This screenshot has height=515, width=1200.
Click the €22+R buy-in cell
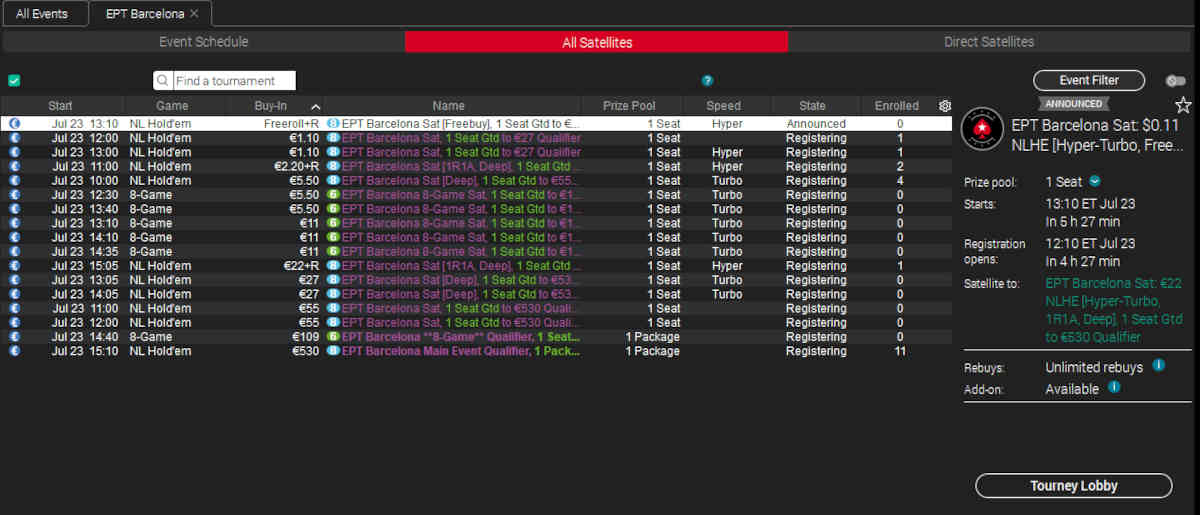pos(299,266)
